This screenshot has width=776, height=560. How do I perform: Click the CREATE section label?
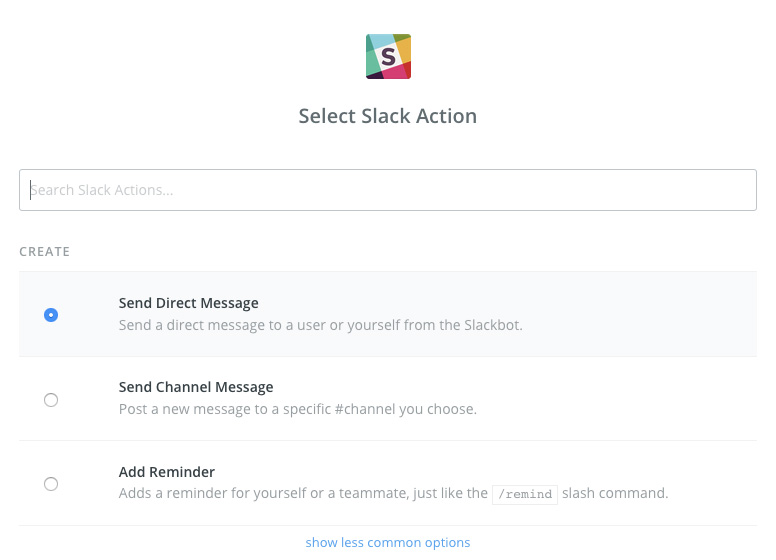pos(45,252)
